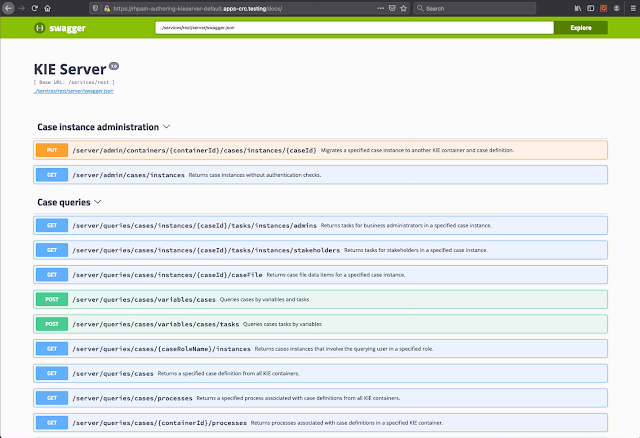This screenshot has height=438, width=640.
Task: Bookmark this page with the star icon
Action: (403, 8)
